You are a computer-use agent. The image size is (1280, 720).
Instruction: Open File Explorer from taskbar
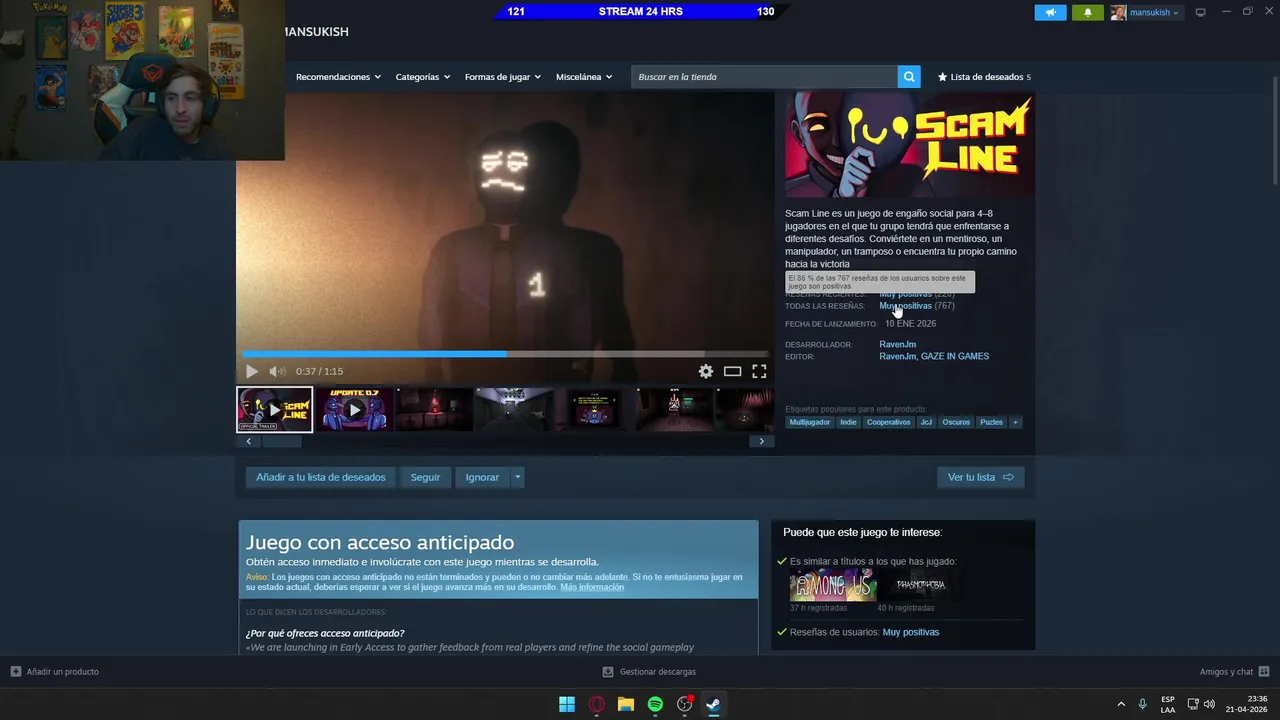(x=626, y=704)
